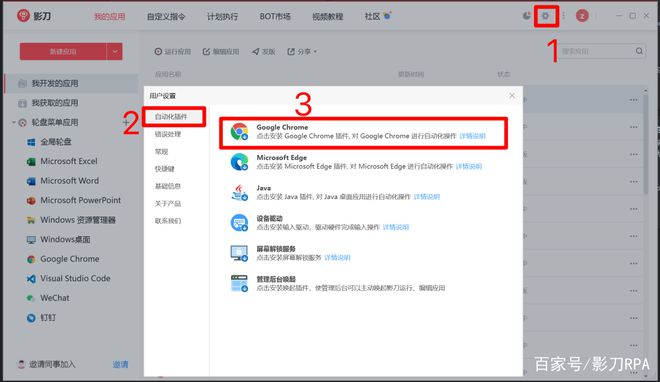Click the search magnifier icon
This screenshot has width=660, height=382.
coord(639,51)
